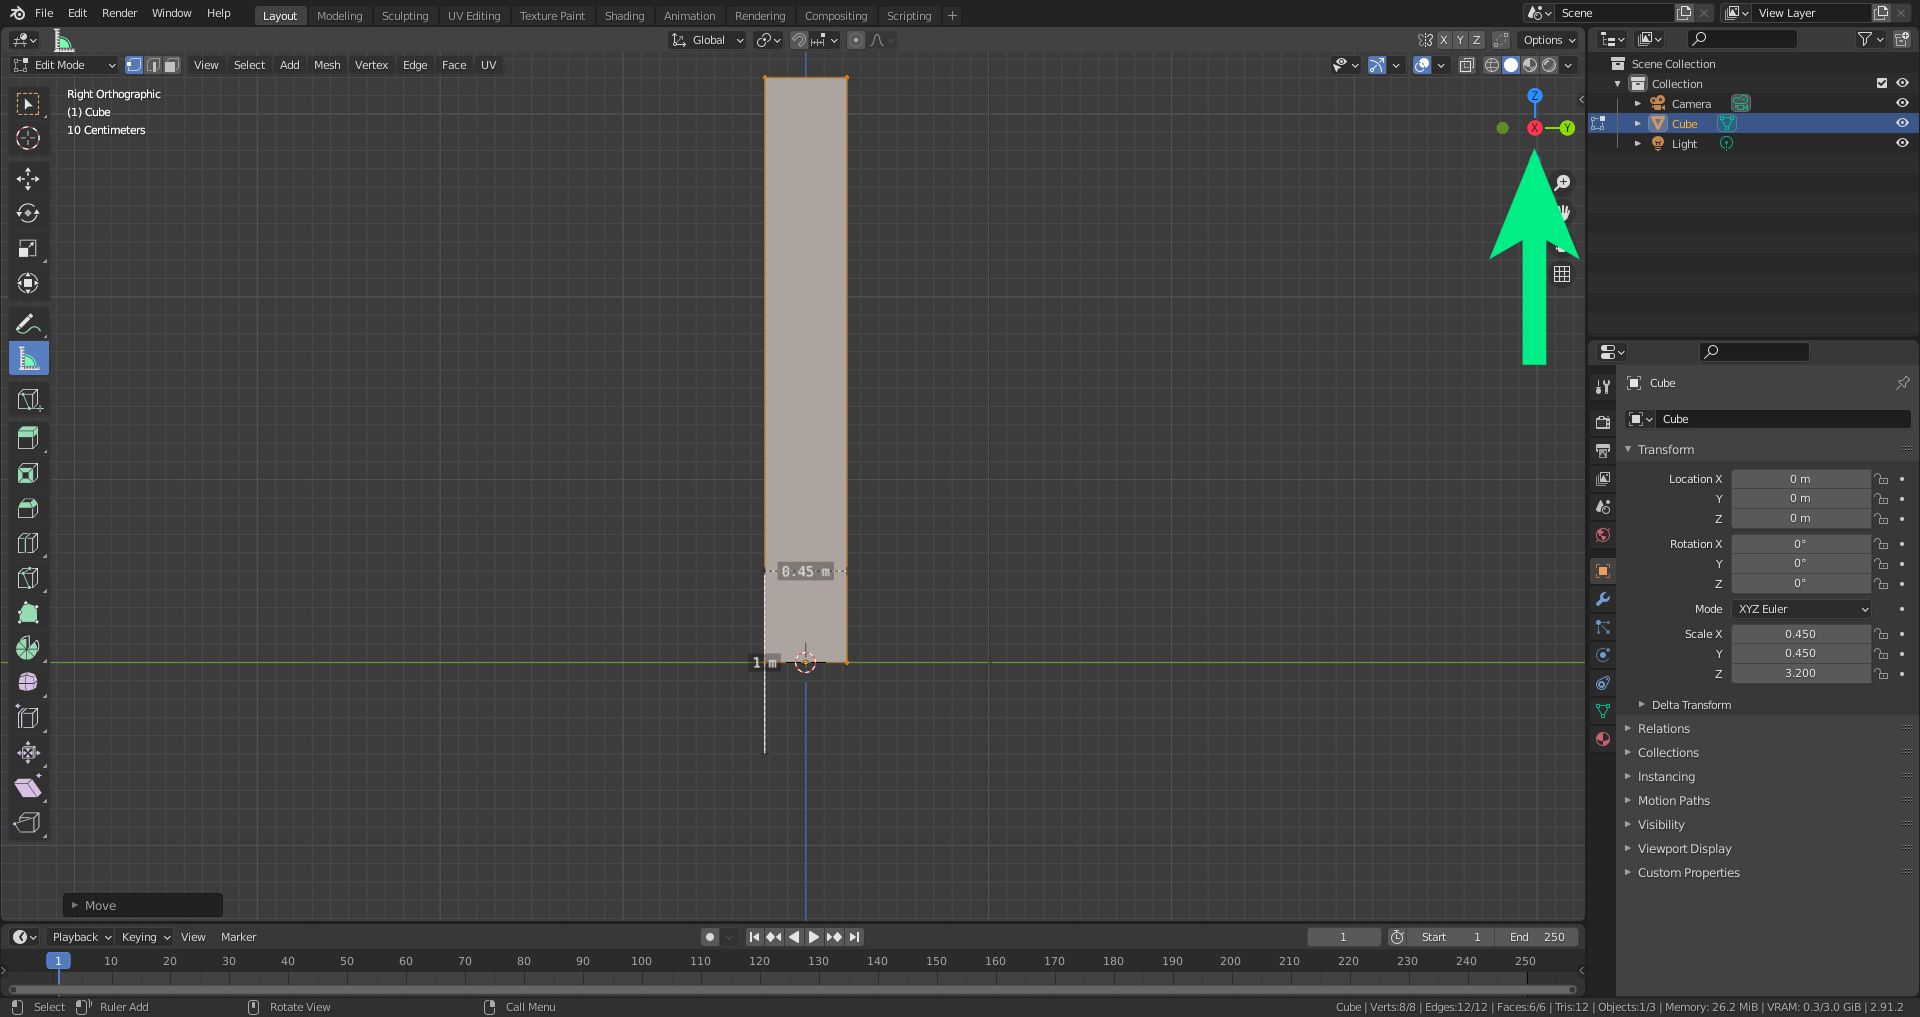This screenshot has height=1017, width=1920.
Task: Activate the Annotate pencil tool
Action: pos(28,324)
